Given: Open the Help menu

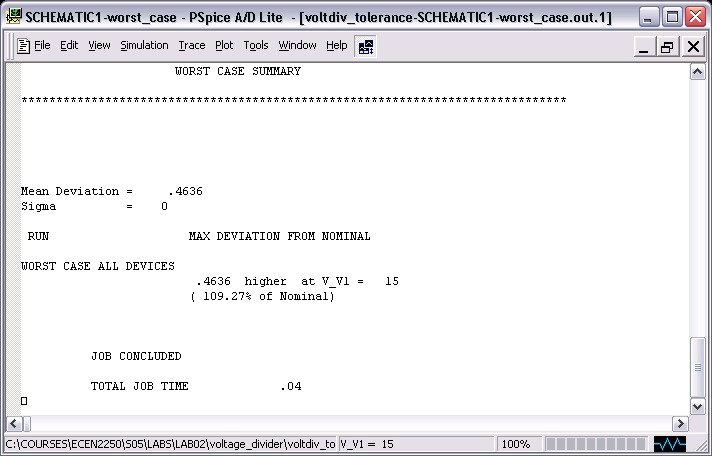Looking at the screenshot, I should coord(336,45).
